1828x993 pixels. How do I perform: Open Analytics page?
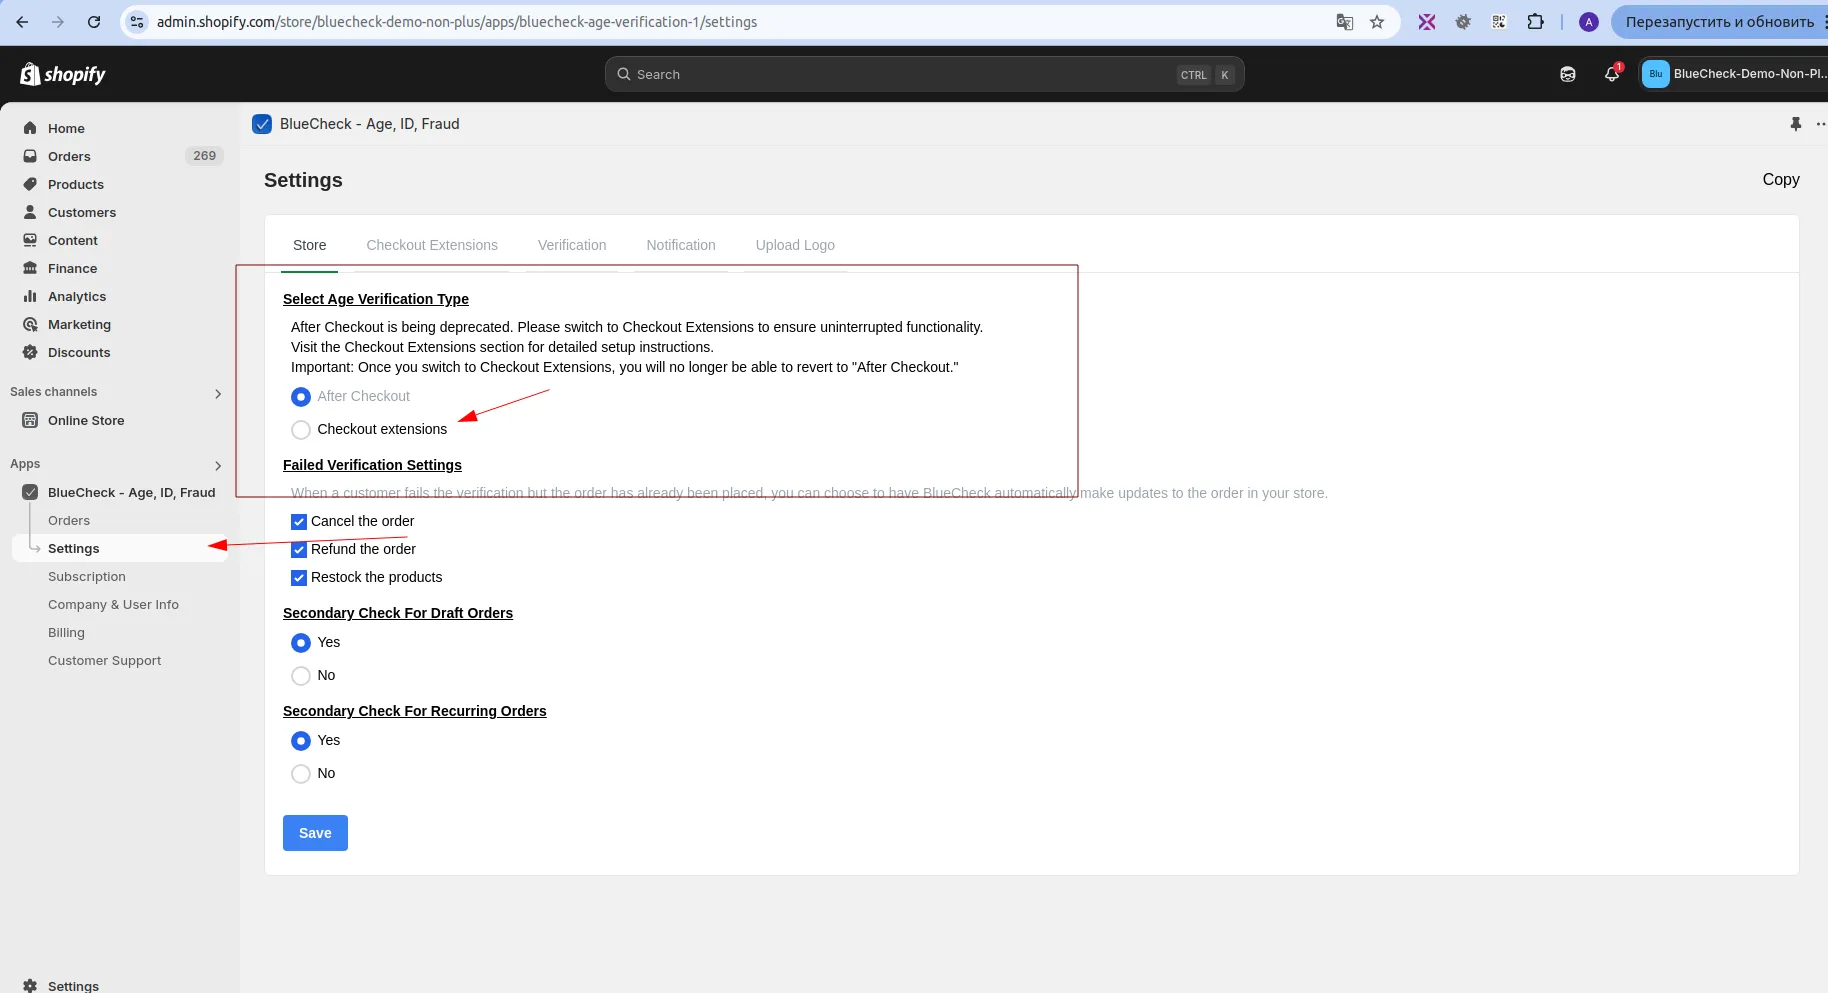point(77,296)
